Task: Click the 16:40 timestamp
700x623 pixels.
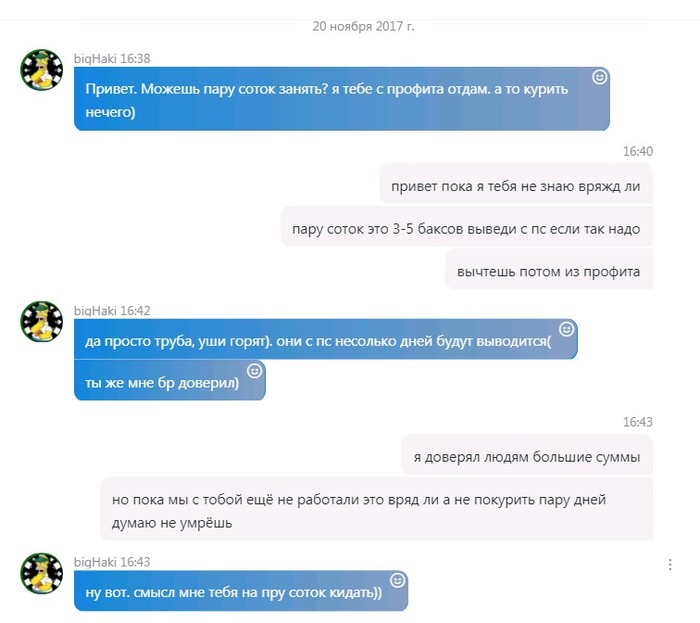Action: (x=638, y=151)
